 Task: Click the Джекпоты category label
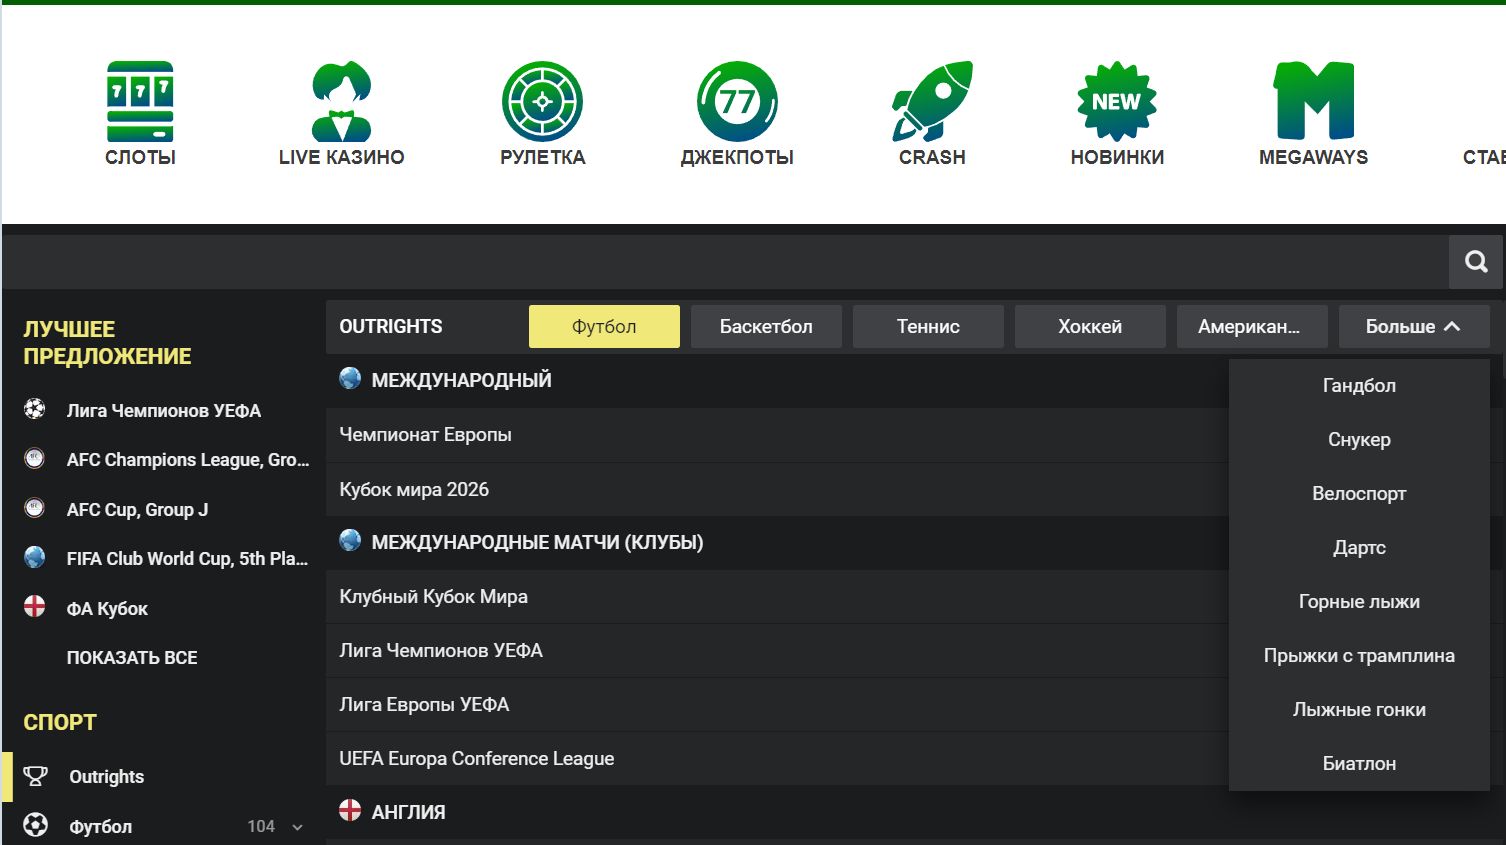tap(737, 157)
